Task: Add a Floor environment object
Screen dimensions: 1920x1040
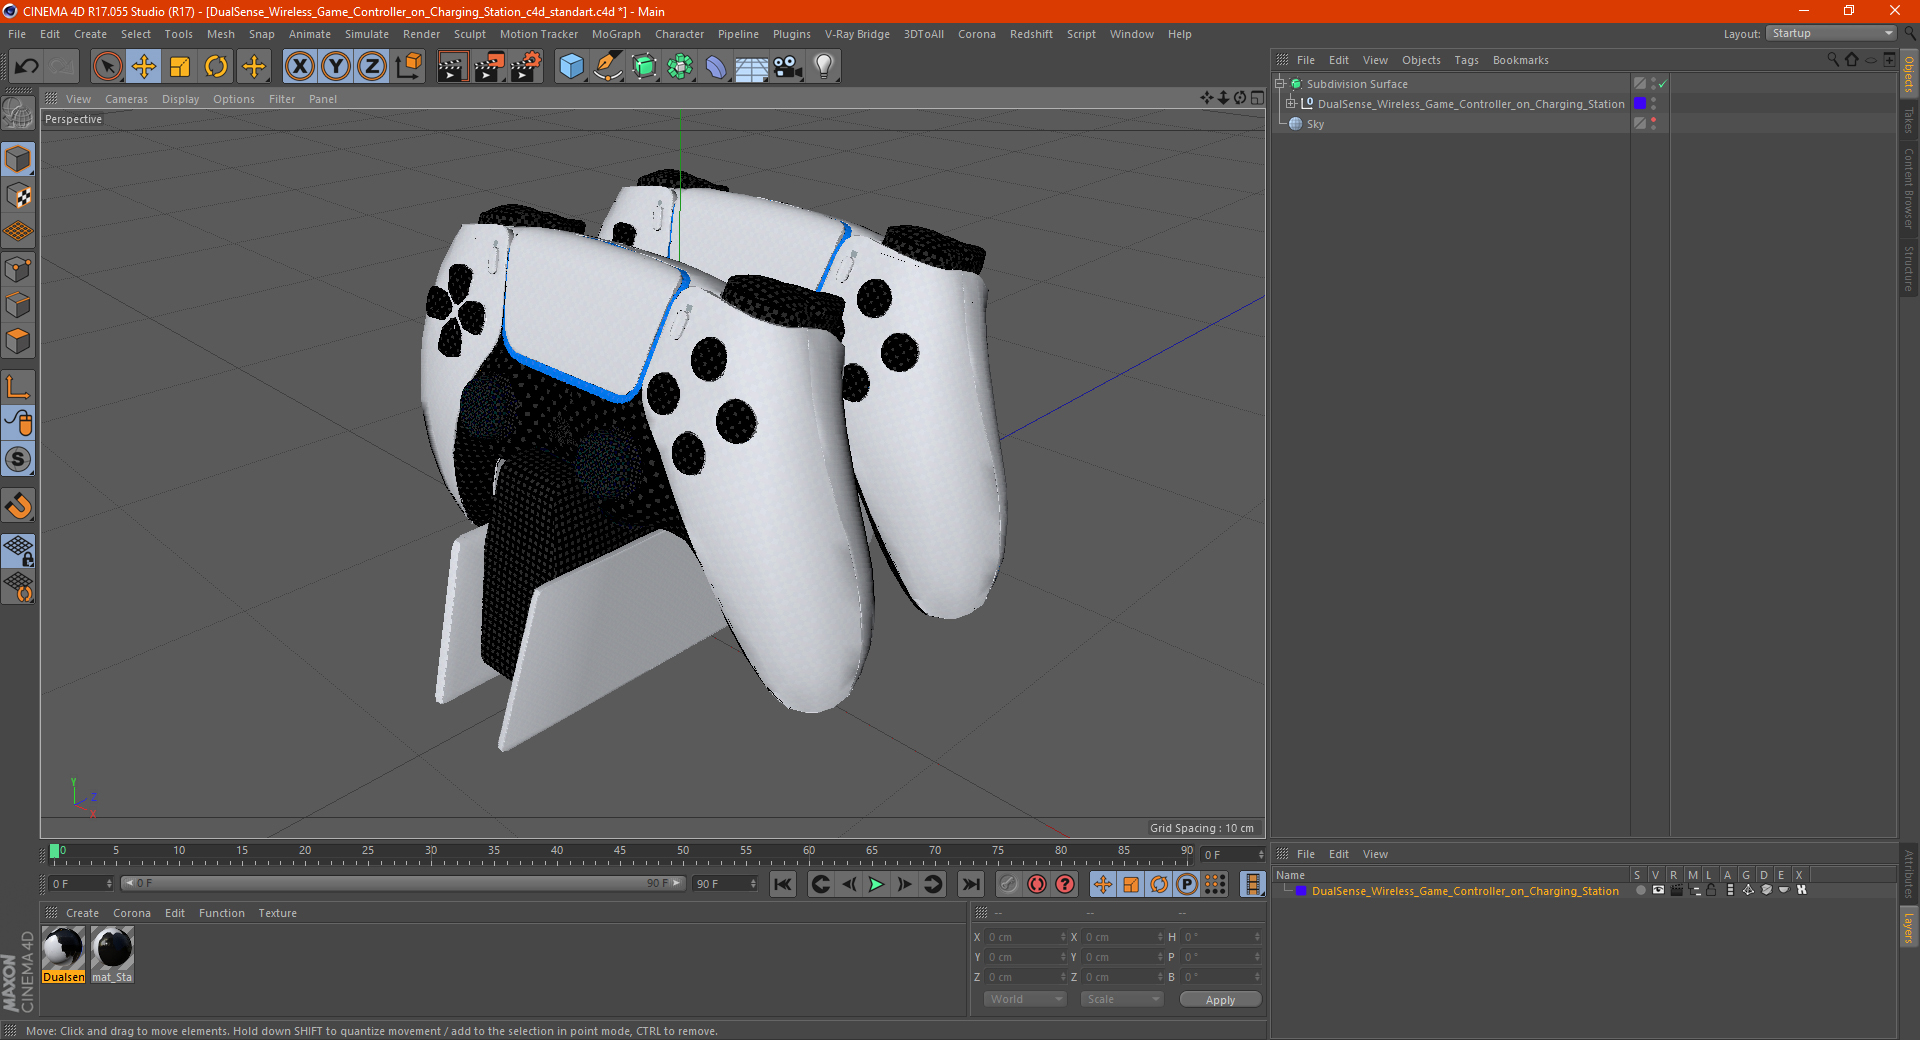Action: tap(752, 67)
